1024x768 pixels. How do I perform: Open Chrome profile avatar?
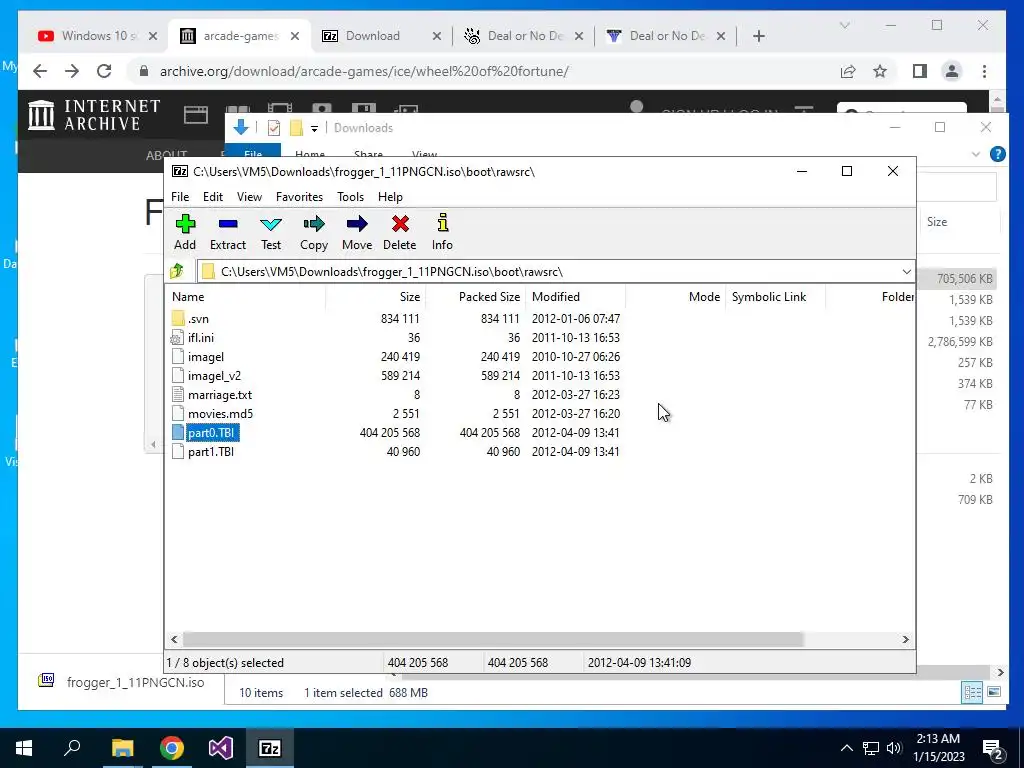click(952, 71)
